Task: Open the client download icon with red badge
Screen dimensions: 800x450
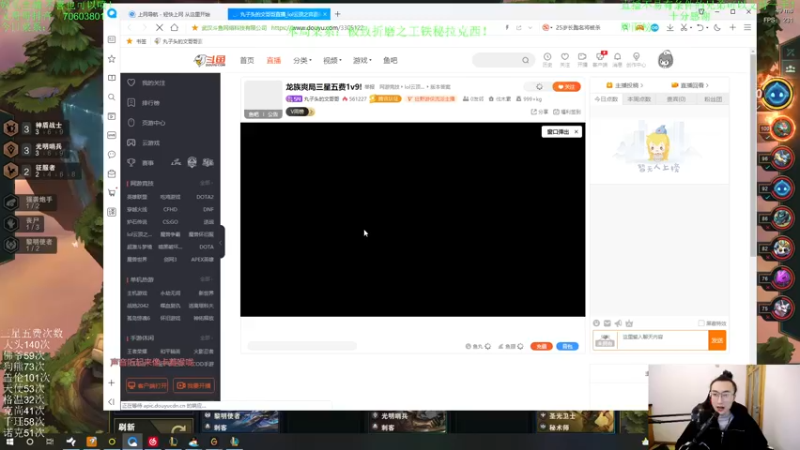Action: (600, 59)
